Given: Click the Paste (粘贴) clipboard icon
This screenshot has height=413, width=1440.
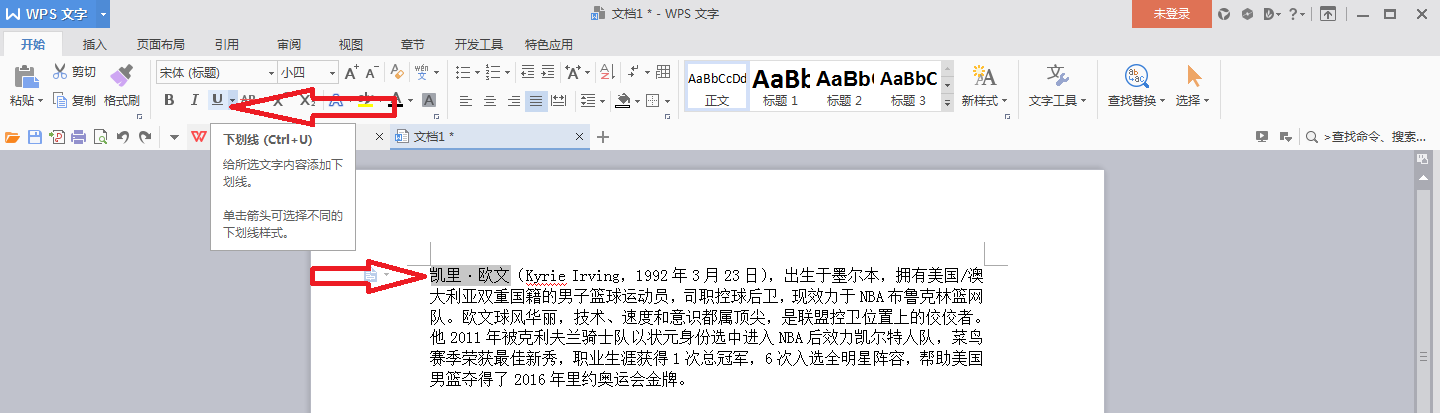Looking at the screenshot, I should [x=25, y=77].
